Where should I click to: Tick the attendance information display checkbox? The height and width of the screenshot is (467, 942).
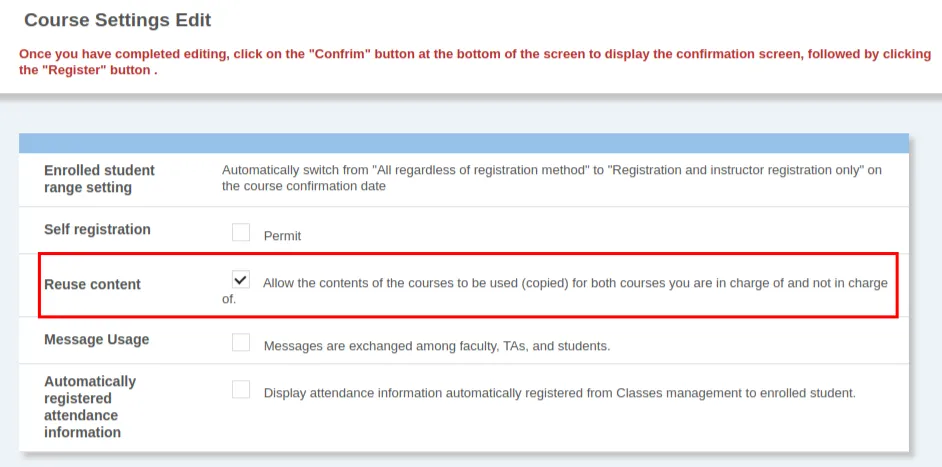pos(241,390)
